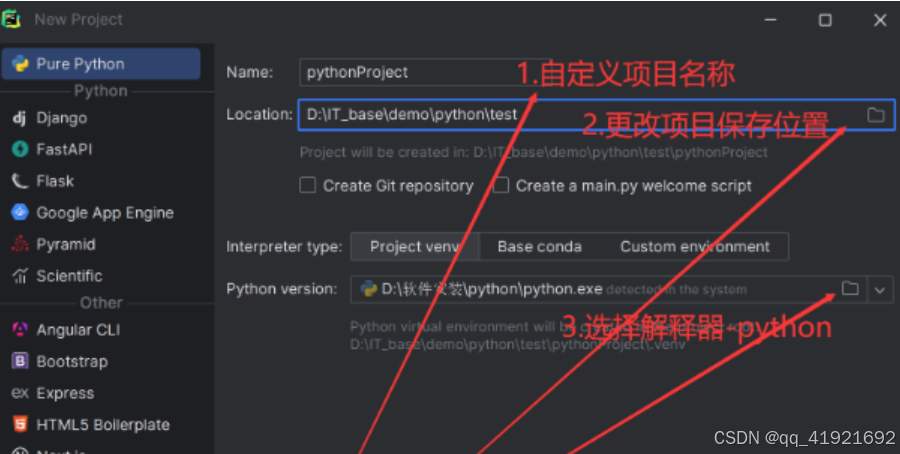Image resolution: width=900 pixels, height=454 pixels.
Task: Click the Angular CLI icon
Action: point(20,329)
